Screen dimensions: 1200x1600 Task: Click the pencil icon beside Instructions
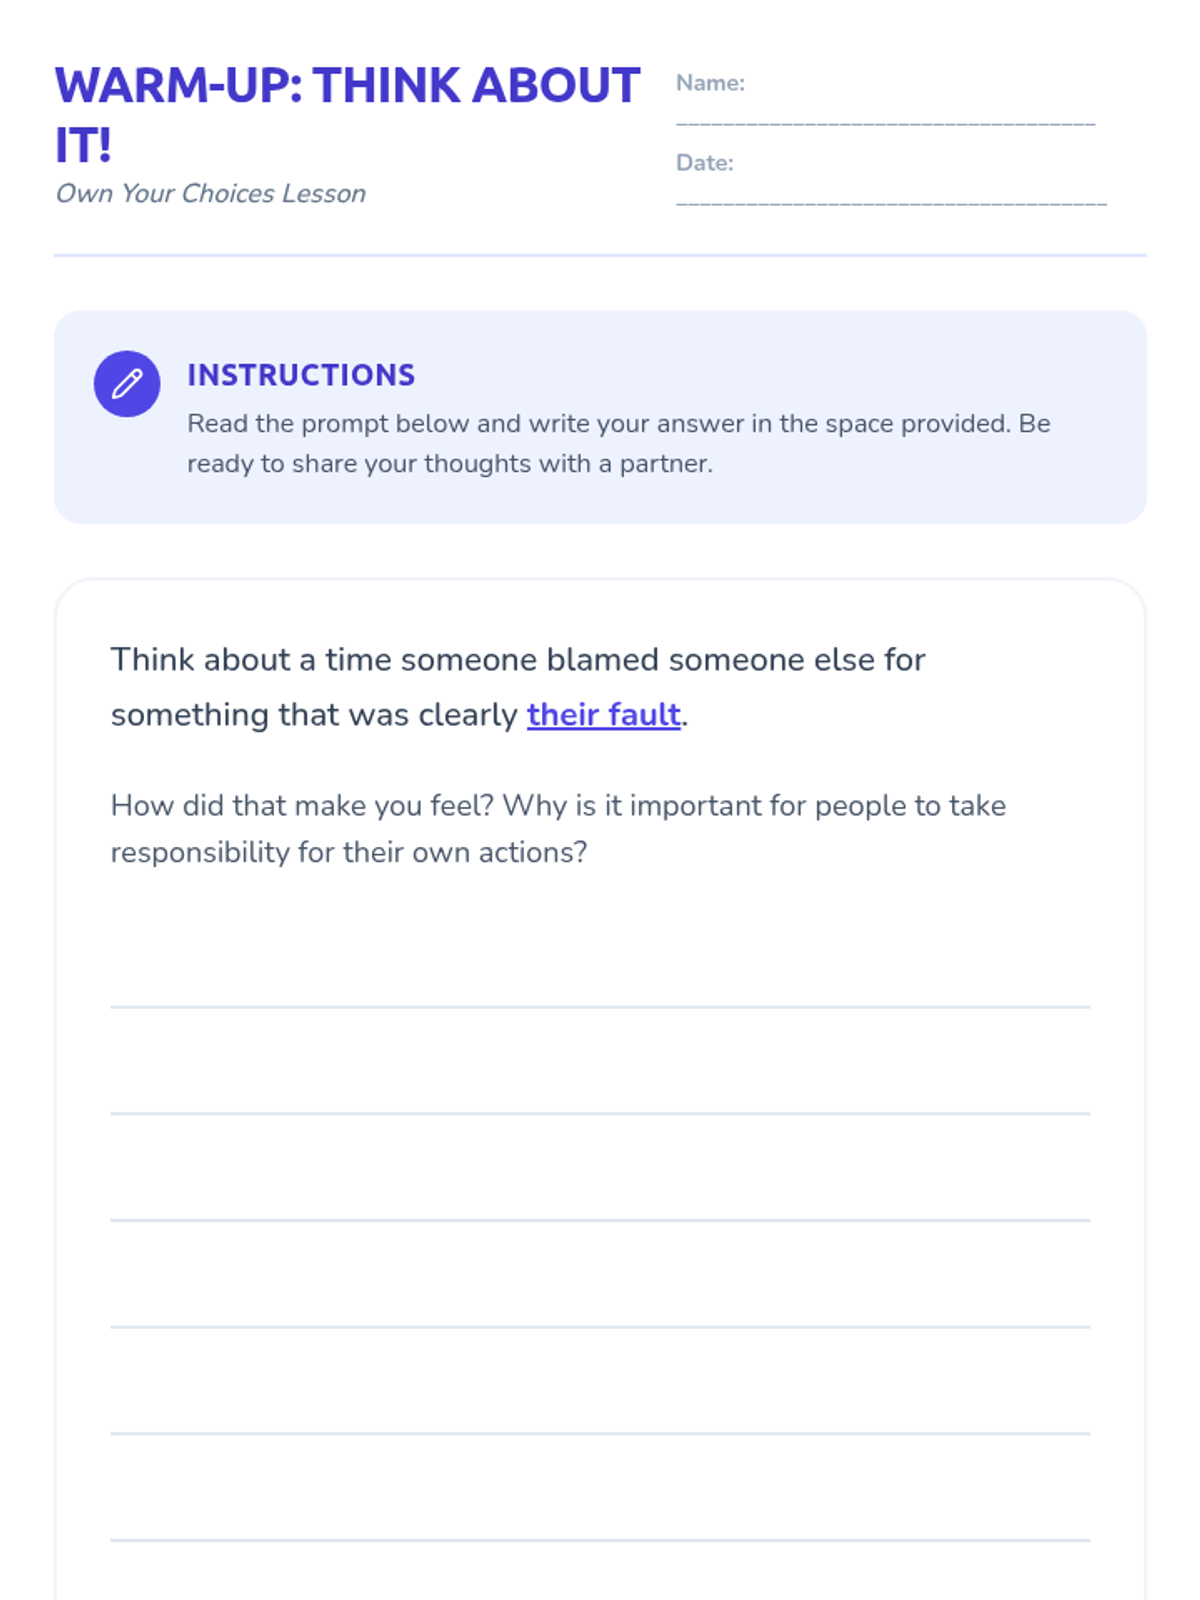click(x=127, y=384)
